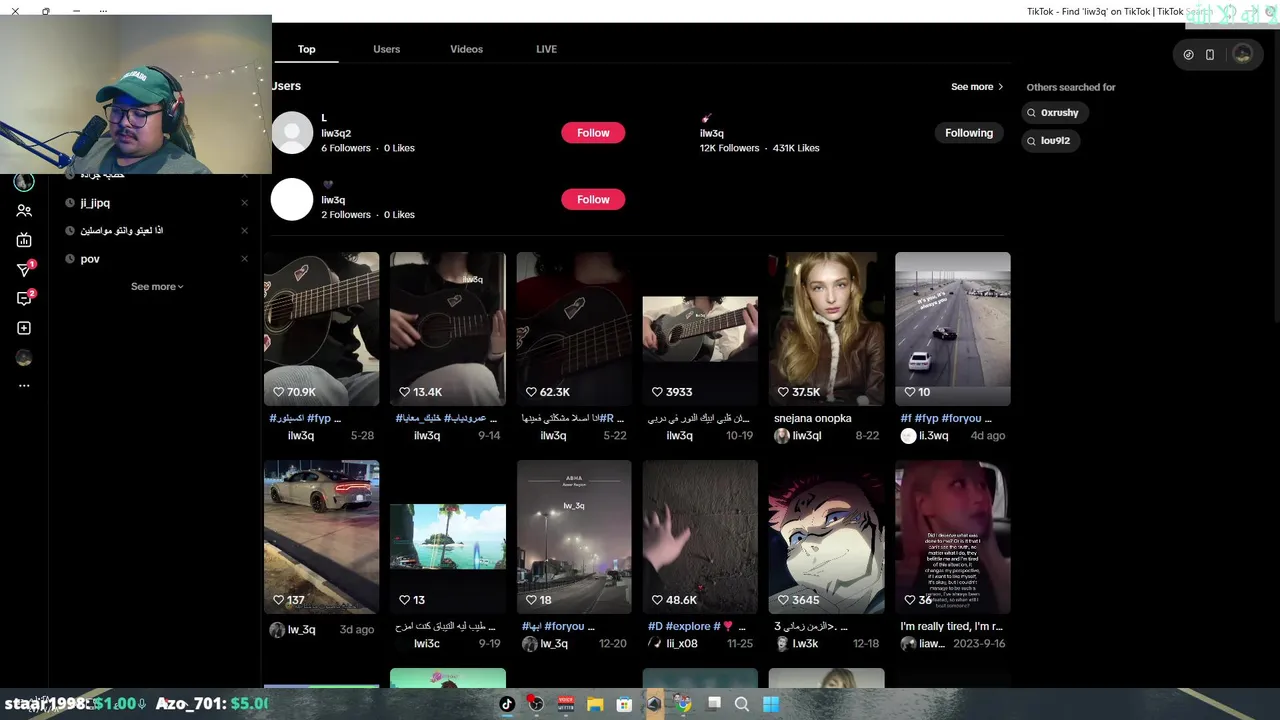
Task: Click Get Coins icon in top-right pill
Action: 1188,55
